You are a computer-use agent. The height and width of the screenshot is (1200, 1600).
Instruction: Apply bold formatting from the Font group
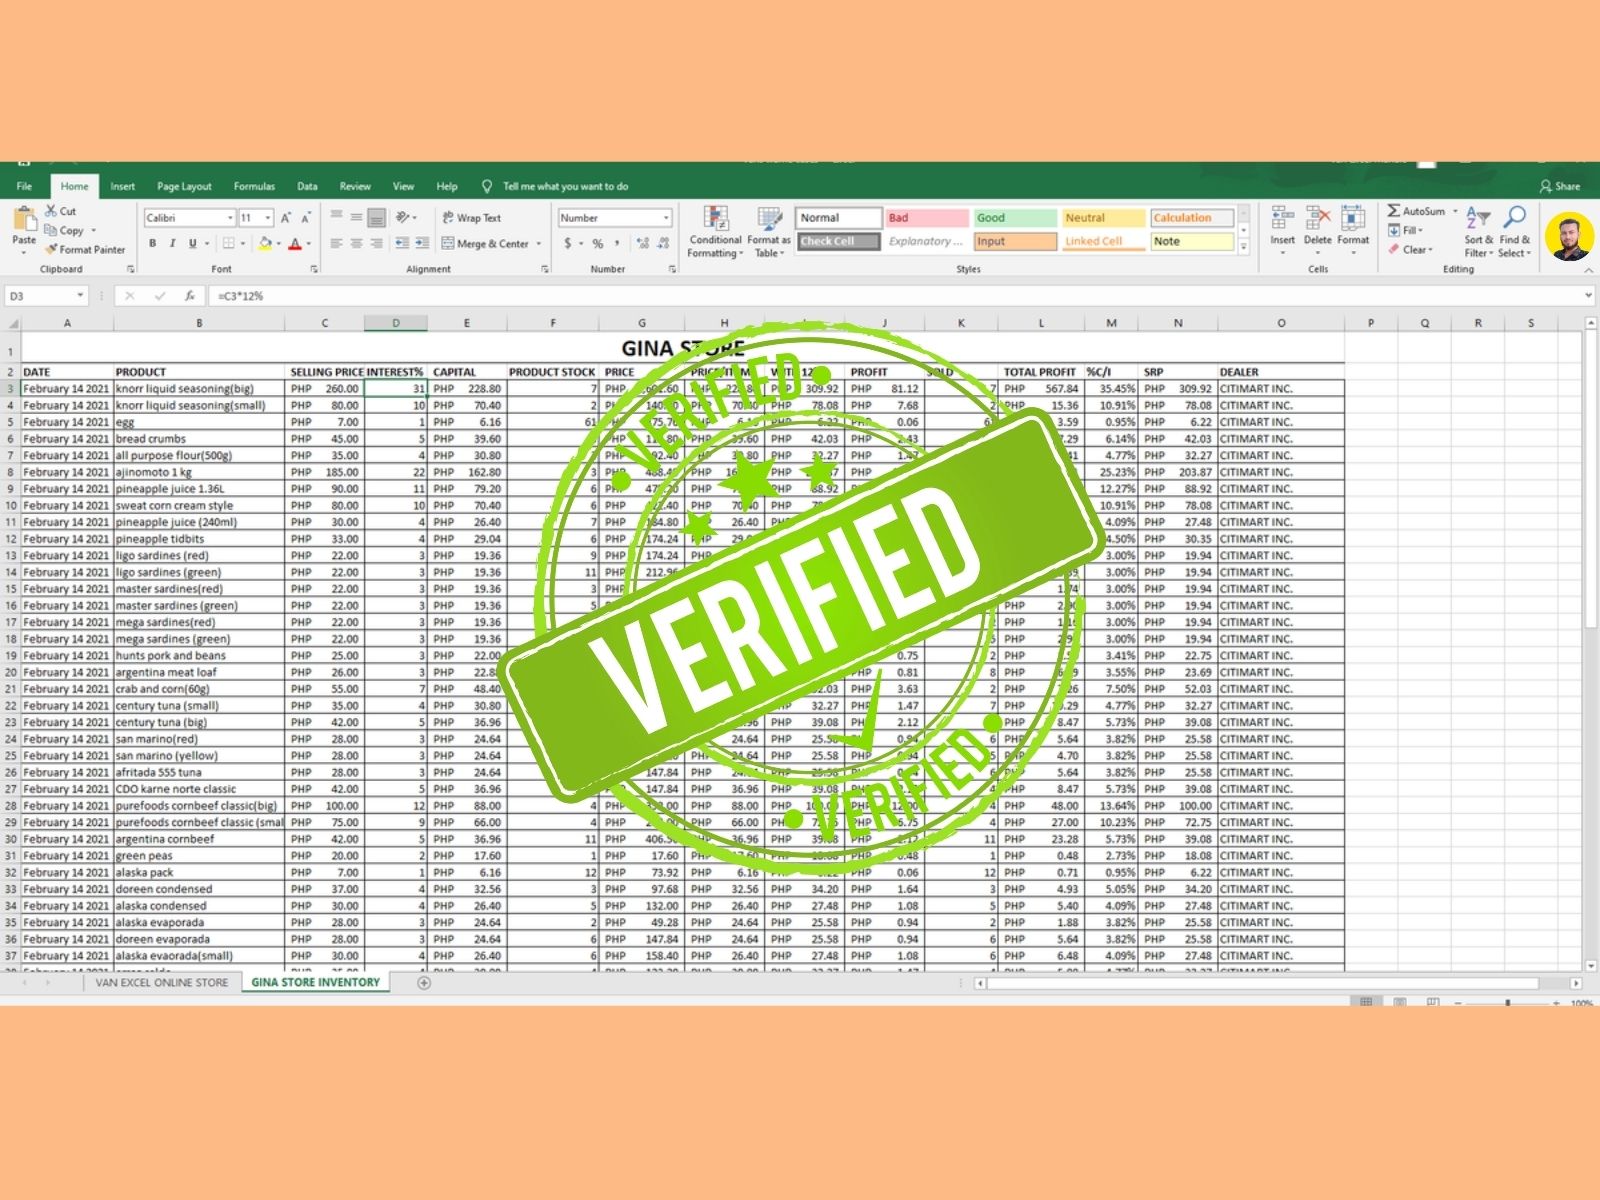[x=152, y=243]
